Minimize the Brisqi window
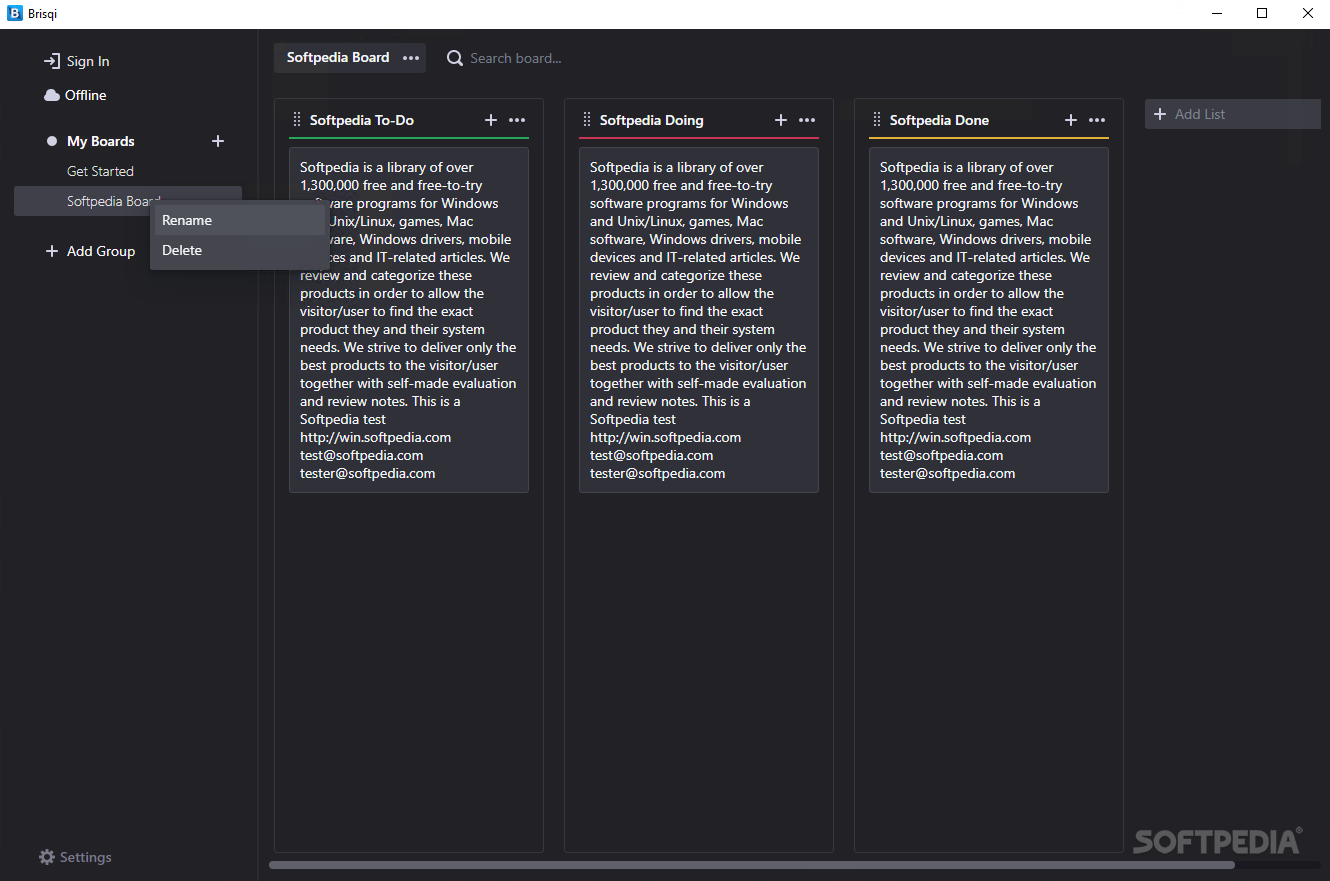This screenshot has height=881, width=1330. point(1217,14)
